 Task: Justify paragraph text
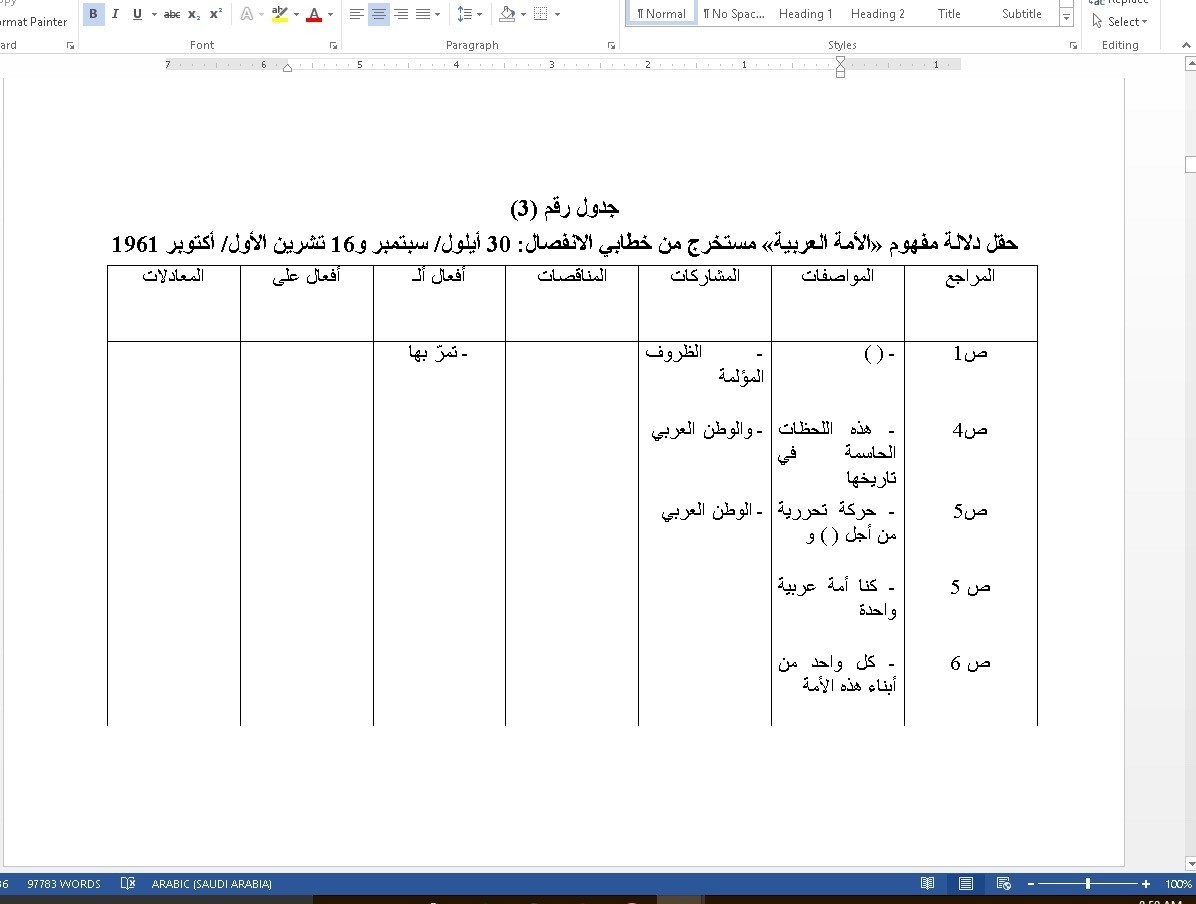[423, 14]
